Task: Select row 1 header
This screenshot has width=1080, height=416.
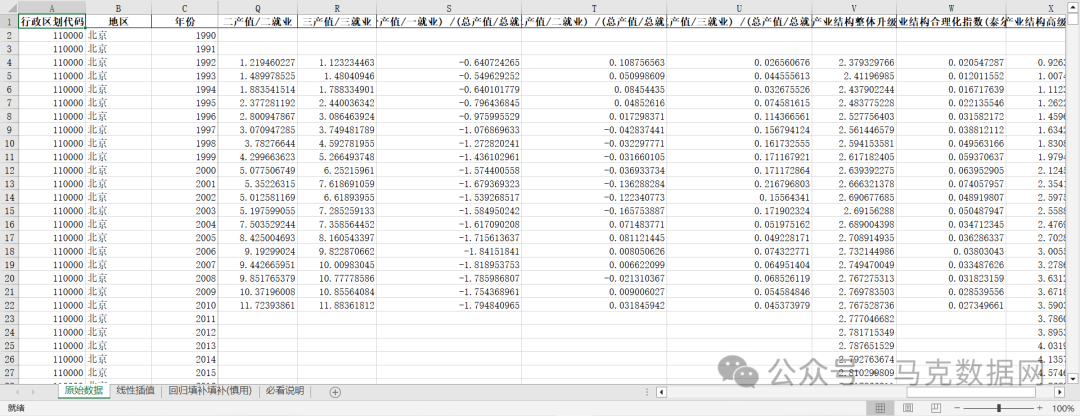Action: click(x=8, y=21)
